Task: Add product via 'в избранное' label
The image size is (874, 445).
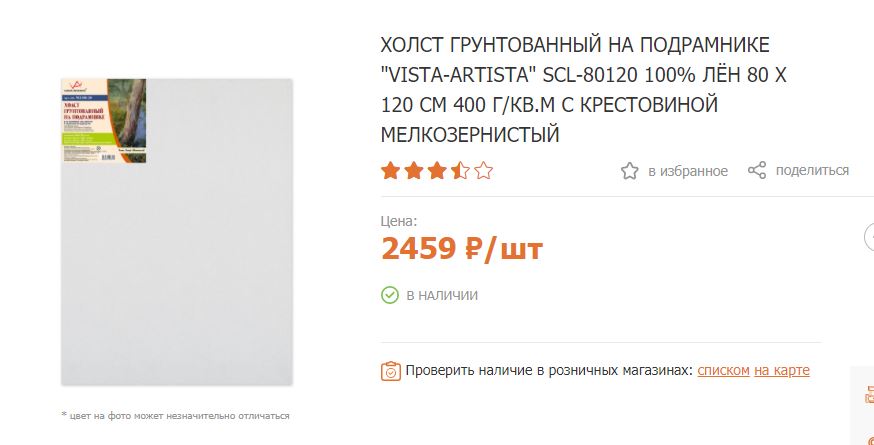Action: tap(688, 171)
